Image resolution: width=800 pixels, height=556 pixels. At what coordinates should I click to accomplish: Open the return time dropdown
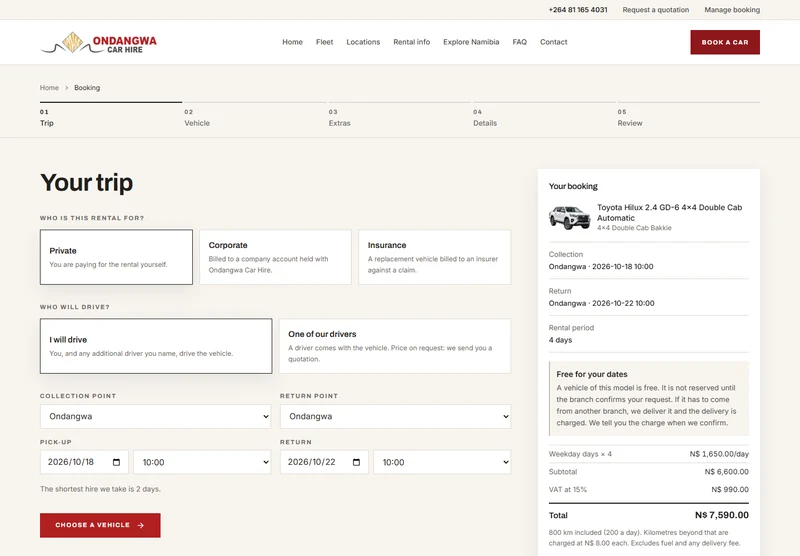[442, 462]
